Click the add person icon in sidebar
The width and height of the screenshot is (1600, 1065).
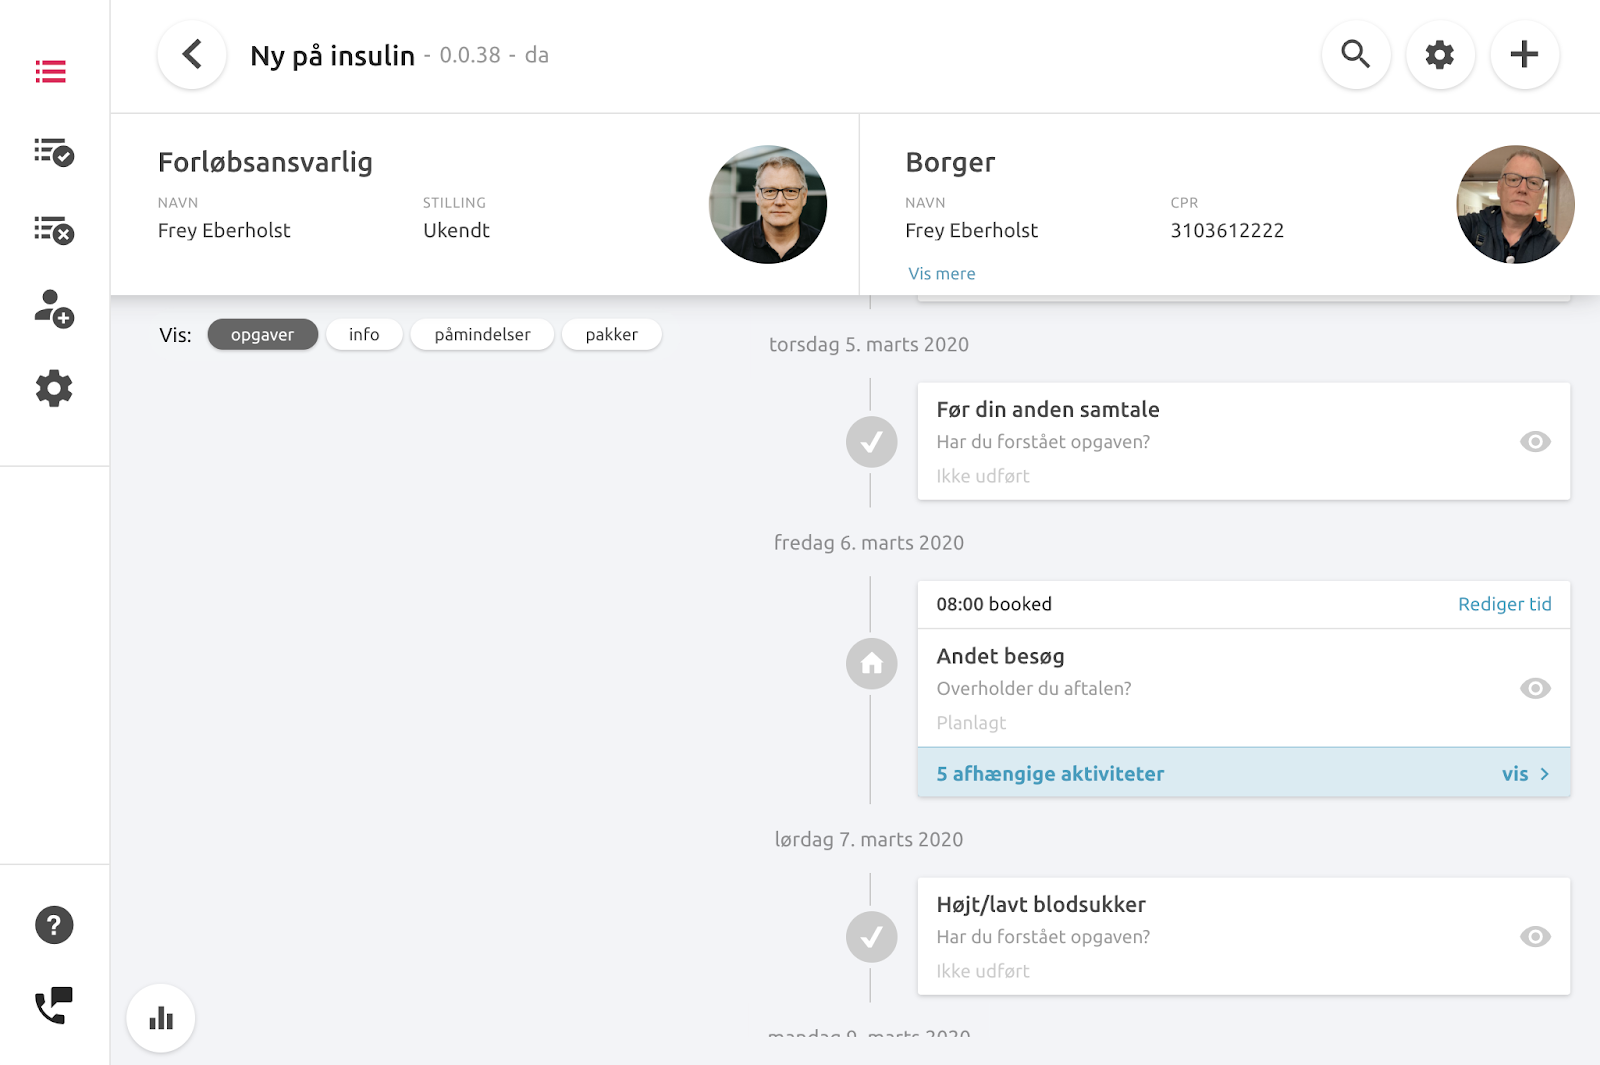pyautogui.click(x=54, y=309)
